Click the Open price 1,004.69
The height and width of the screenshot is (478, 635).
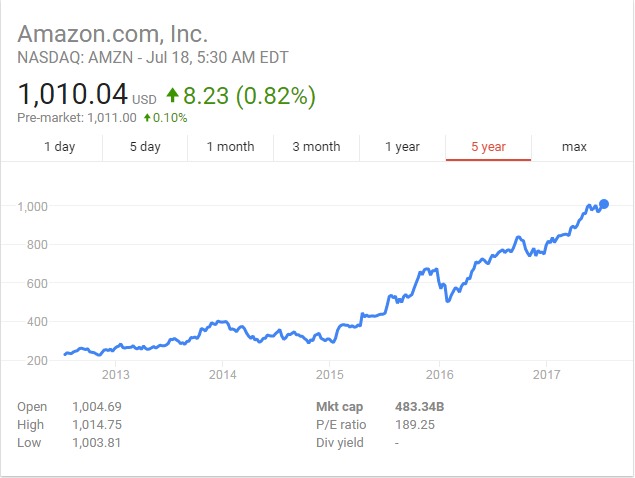(x=96, y=407)
